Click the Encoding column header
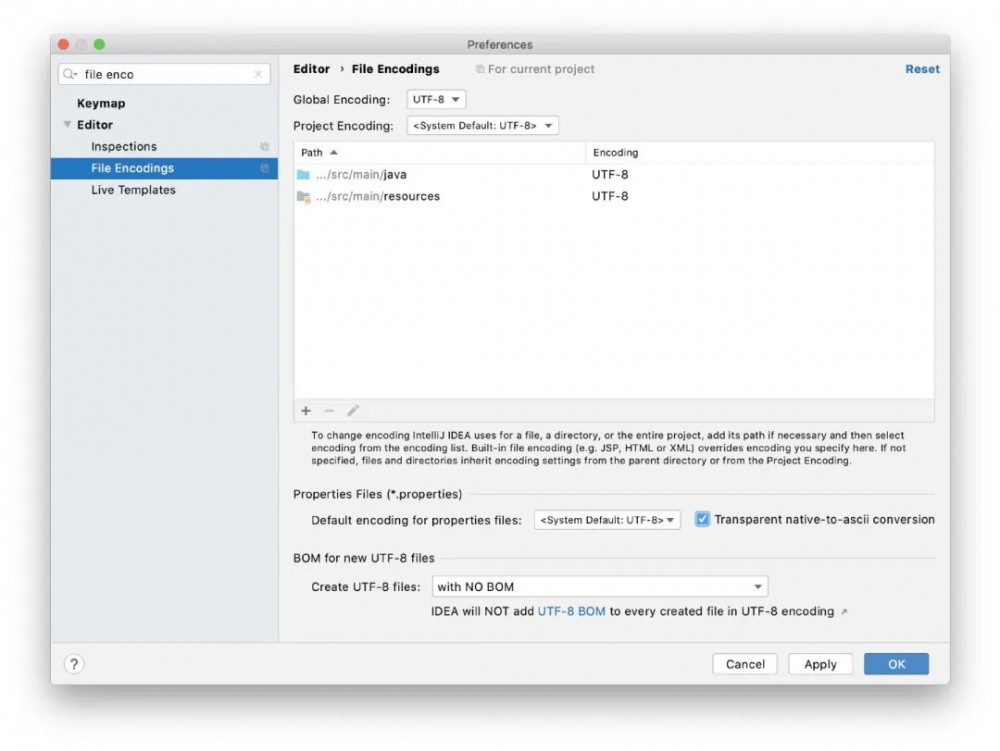1000x751 pixels. point(760,152)
